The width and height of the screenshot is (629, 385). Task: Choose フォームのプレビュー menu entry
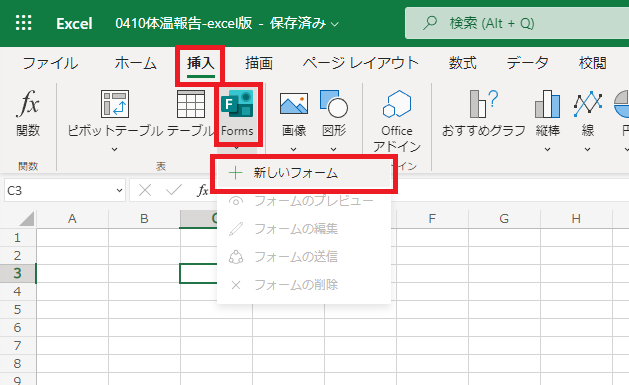304,201
